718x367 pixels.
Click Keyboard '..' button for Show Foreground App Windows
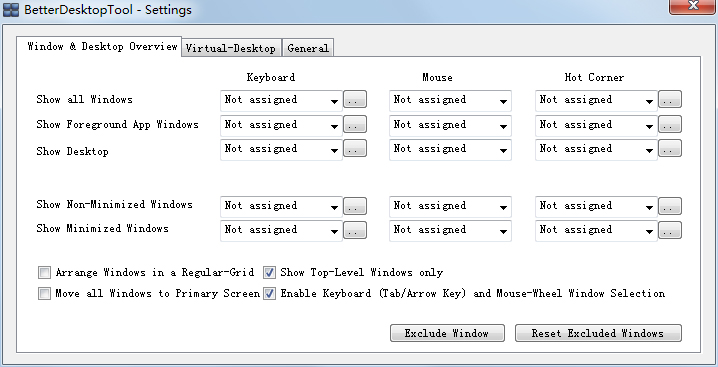(x=355, y=124)
